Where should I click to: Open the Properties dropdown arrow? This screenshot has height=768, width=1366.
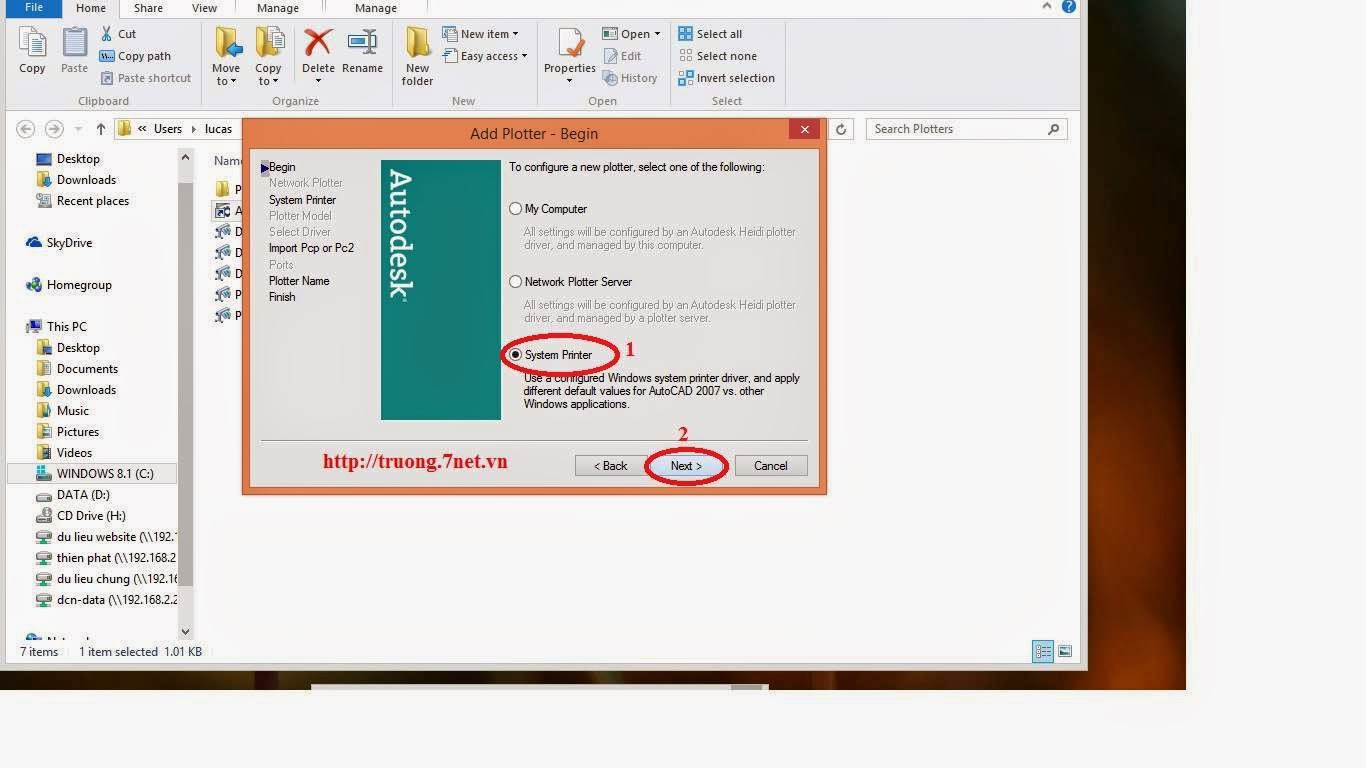[570, 81]
